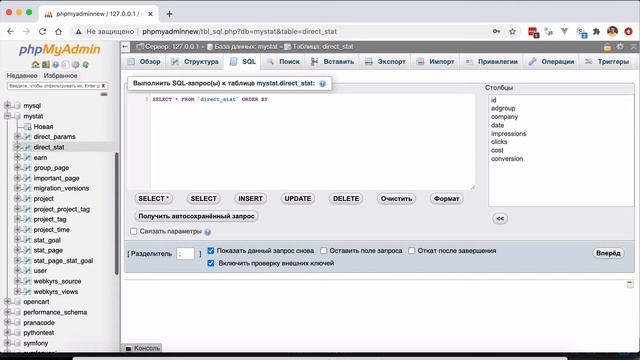The image size is (640, 360).
Task: Uncheck Показать данный запрос снова
Action: pos(211,251)
